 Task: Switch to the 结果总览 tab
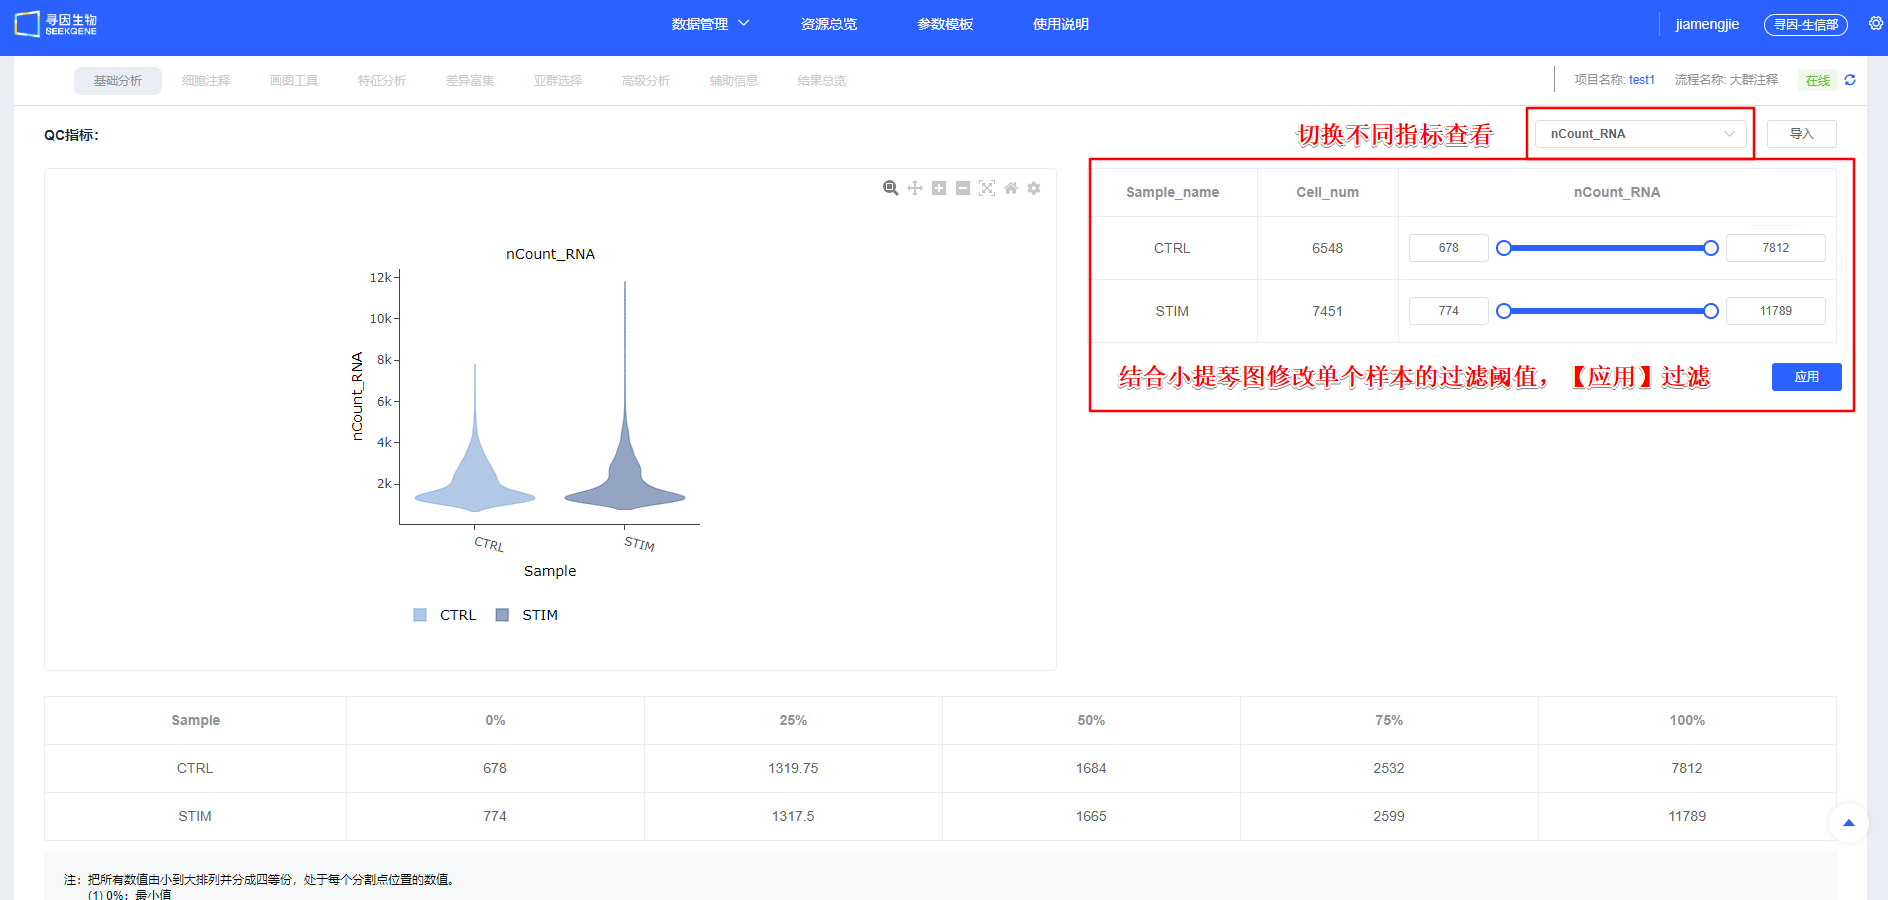coord(822,81)
